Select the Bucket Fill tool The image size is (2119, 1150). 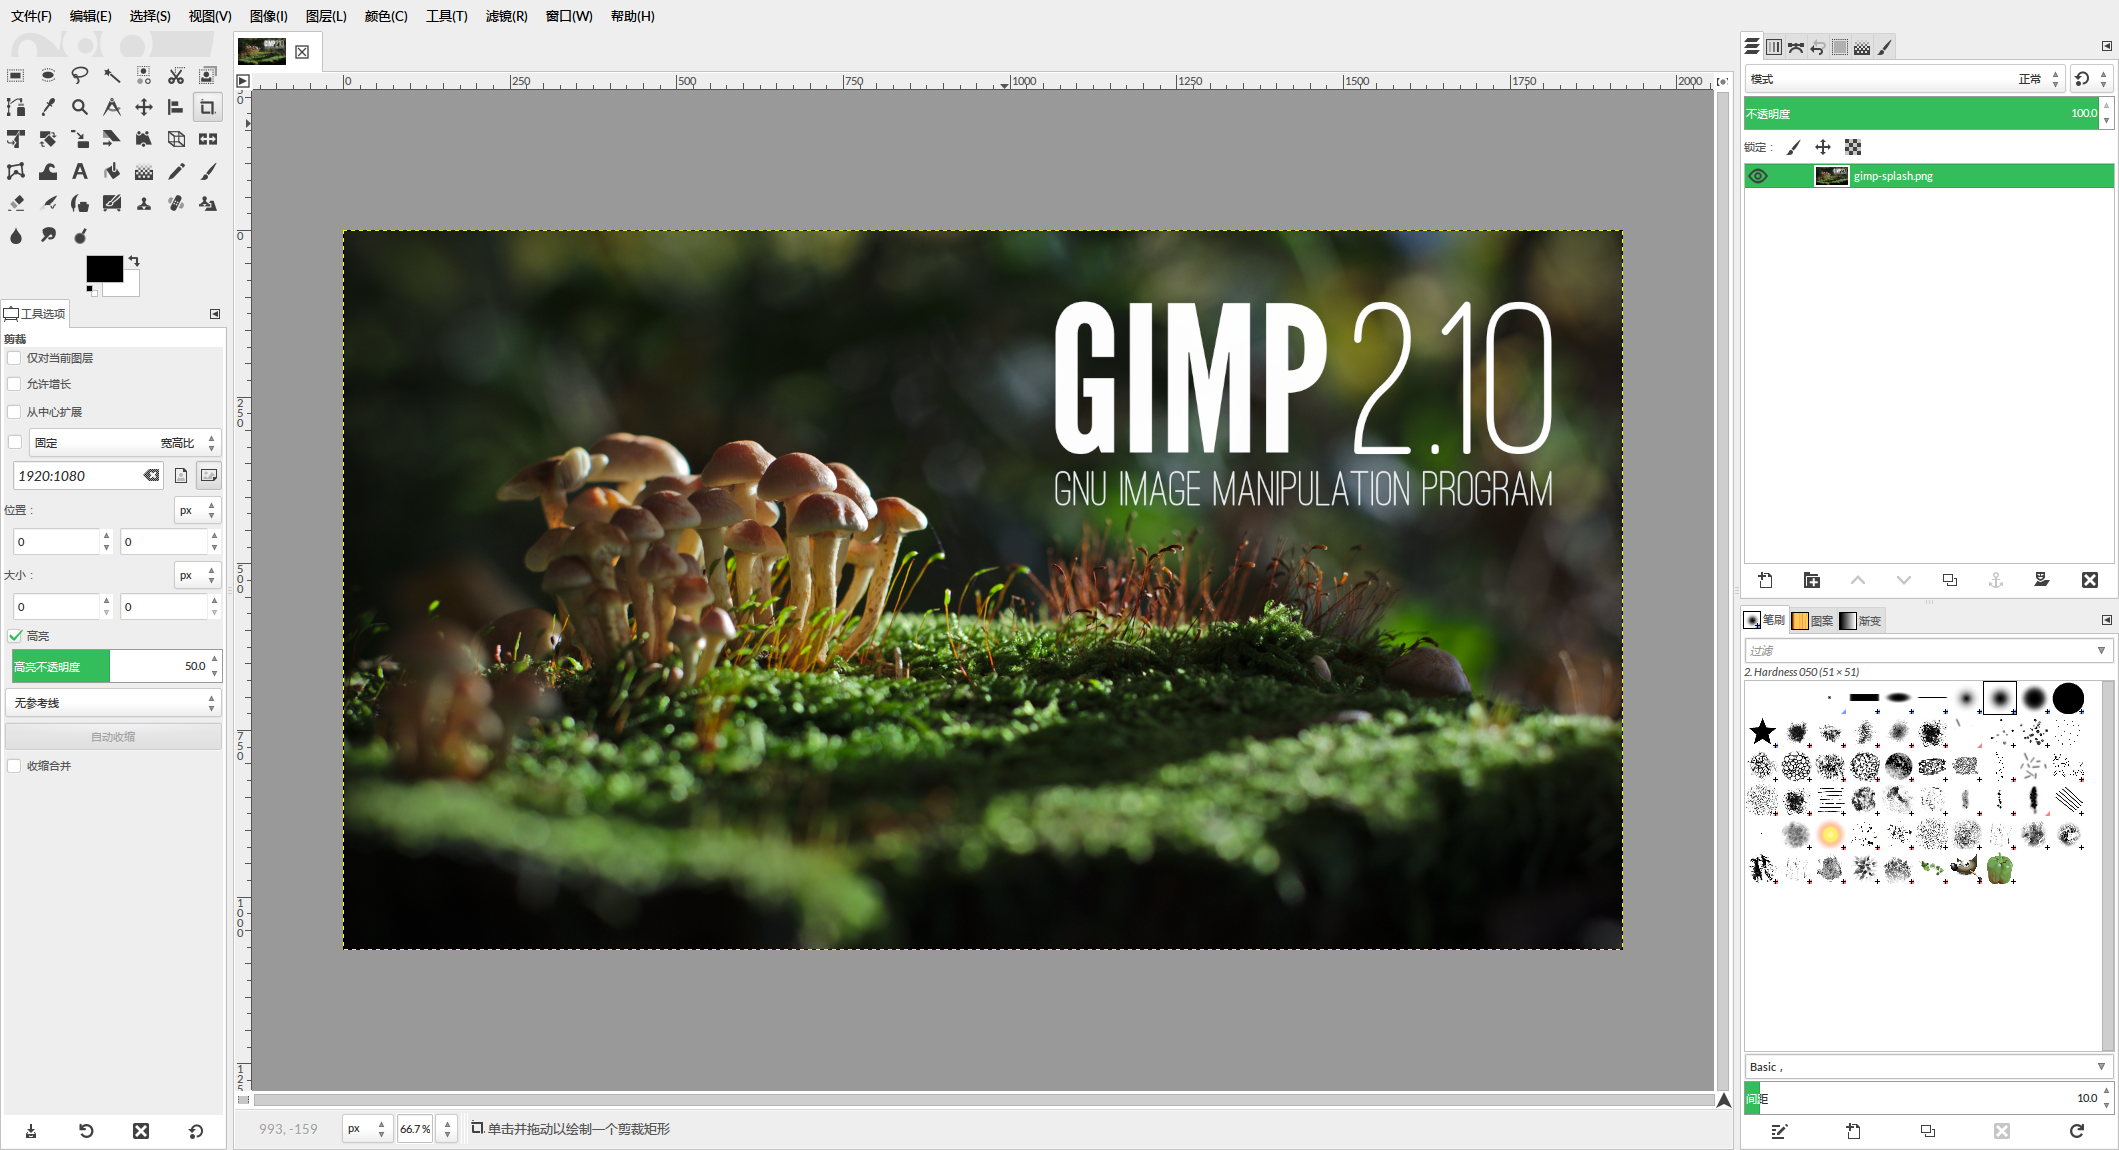[112, 172]
